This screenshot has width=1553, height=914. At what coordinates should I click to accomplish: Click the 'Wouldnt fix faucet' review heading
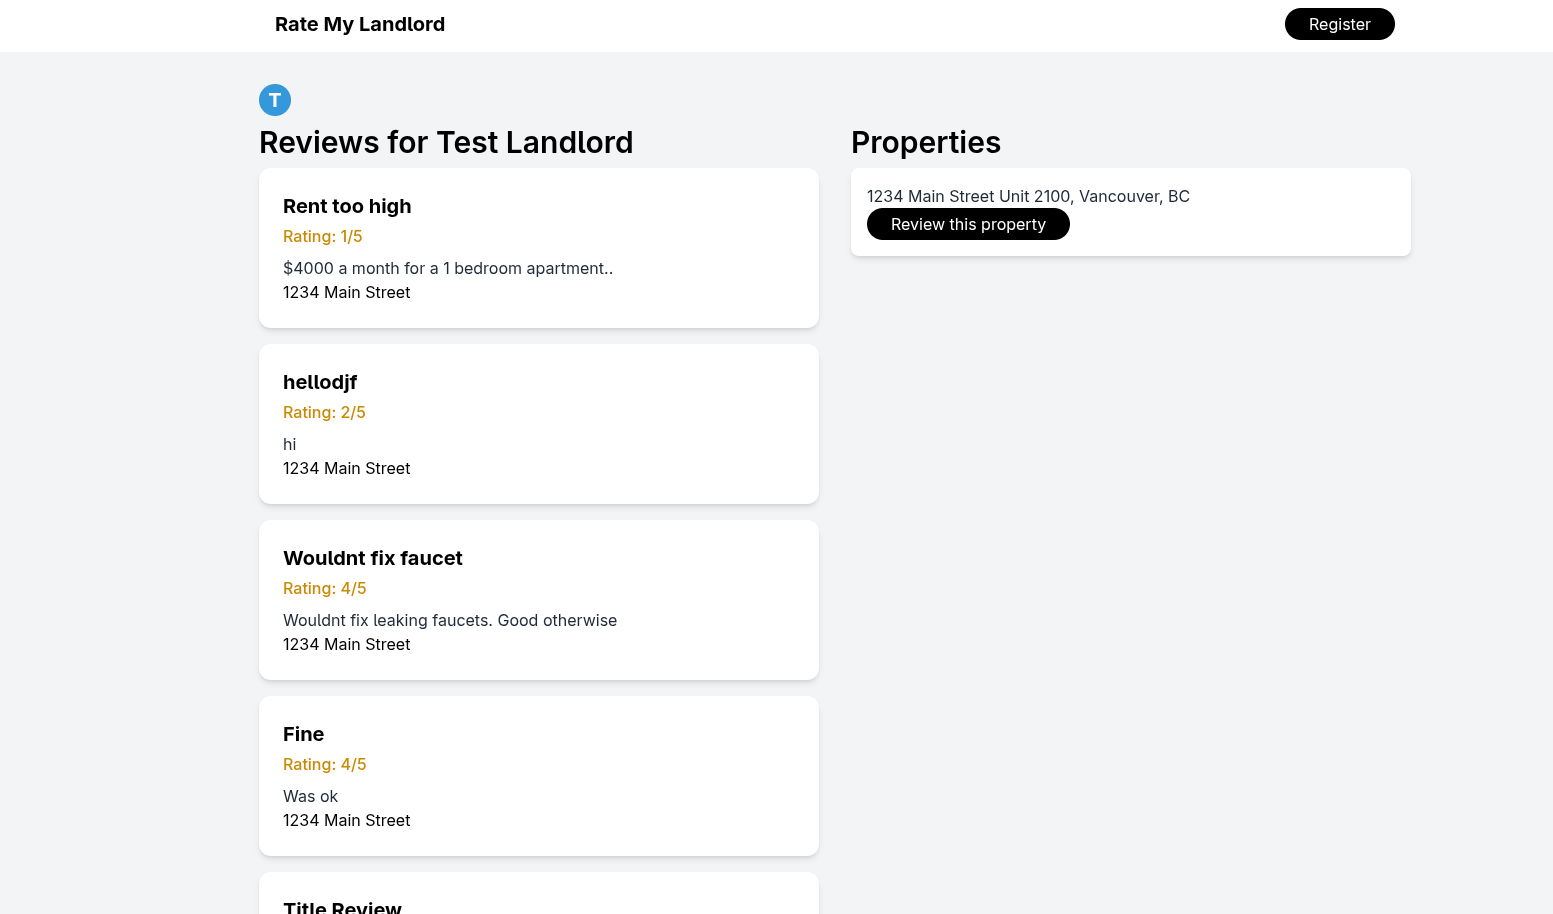click(373, 558)
